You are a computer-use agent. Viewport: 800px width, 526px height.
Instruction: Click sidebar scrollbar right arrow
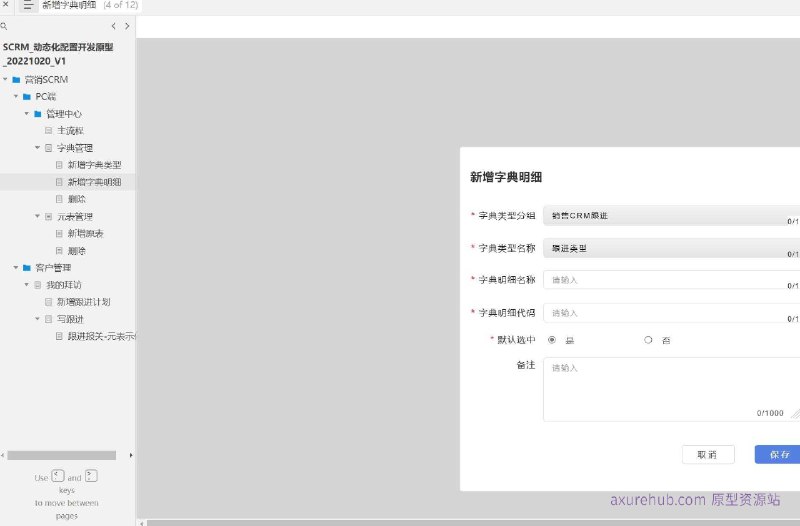(131, 455)
